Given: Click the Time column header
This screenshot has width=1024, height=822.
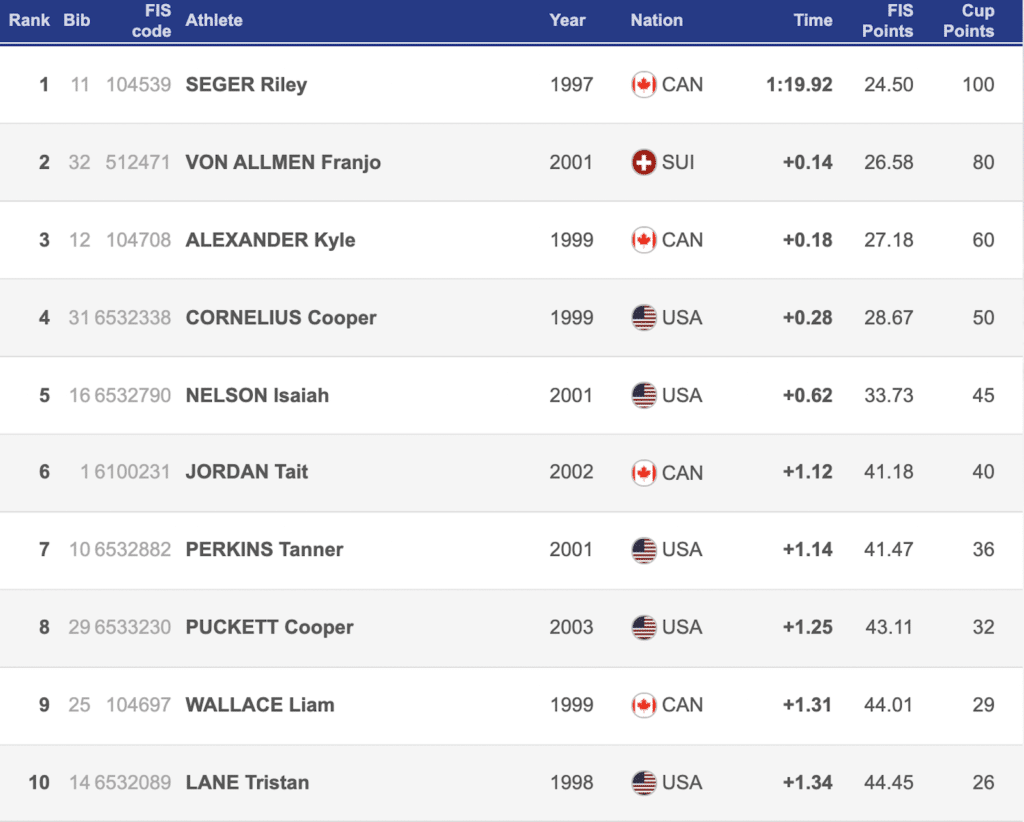Looking at the screenshot, I should point(813,20).
